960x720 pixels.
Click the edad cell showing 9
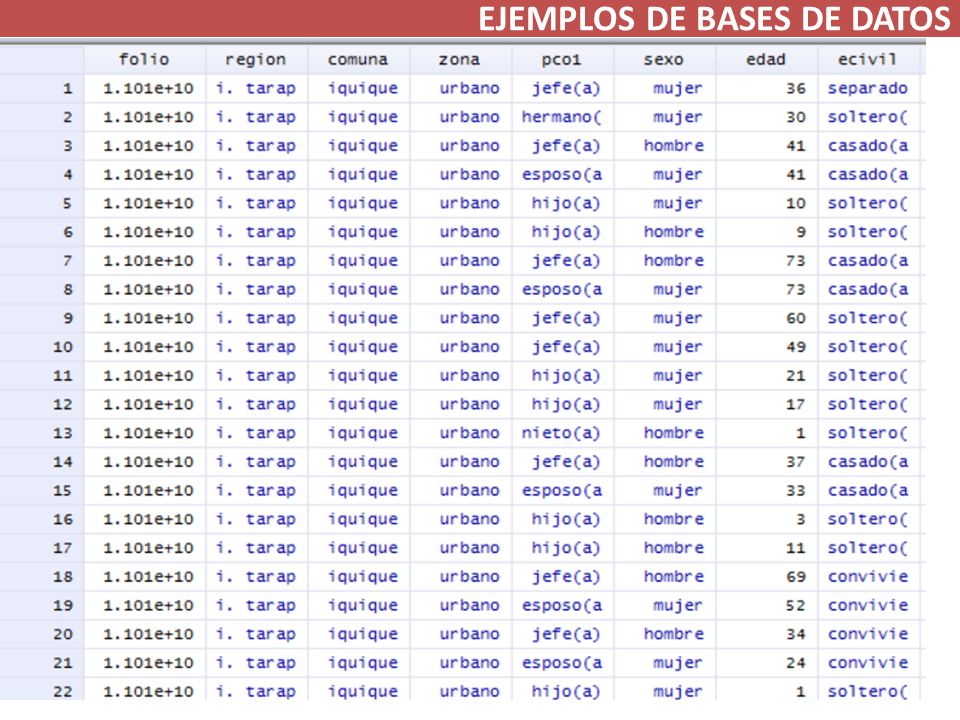[767, 232]
